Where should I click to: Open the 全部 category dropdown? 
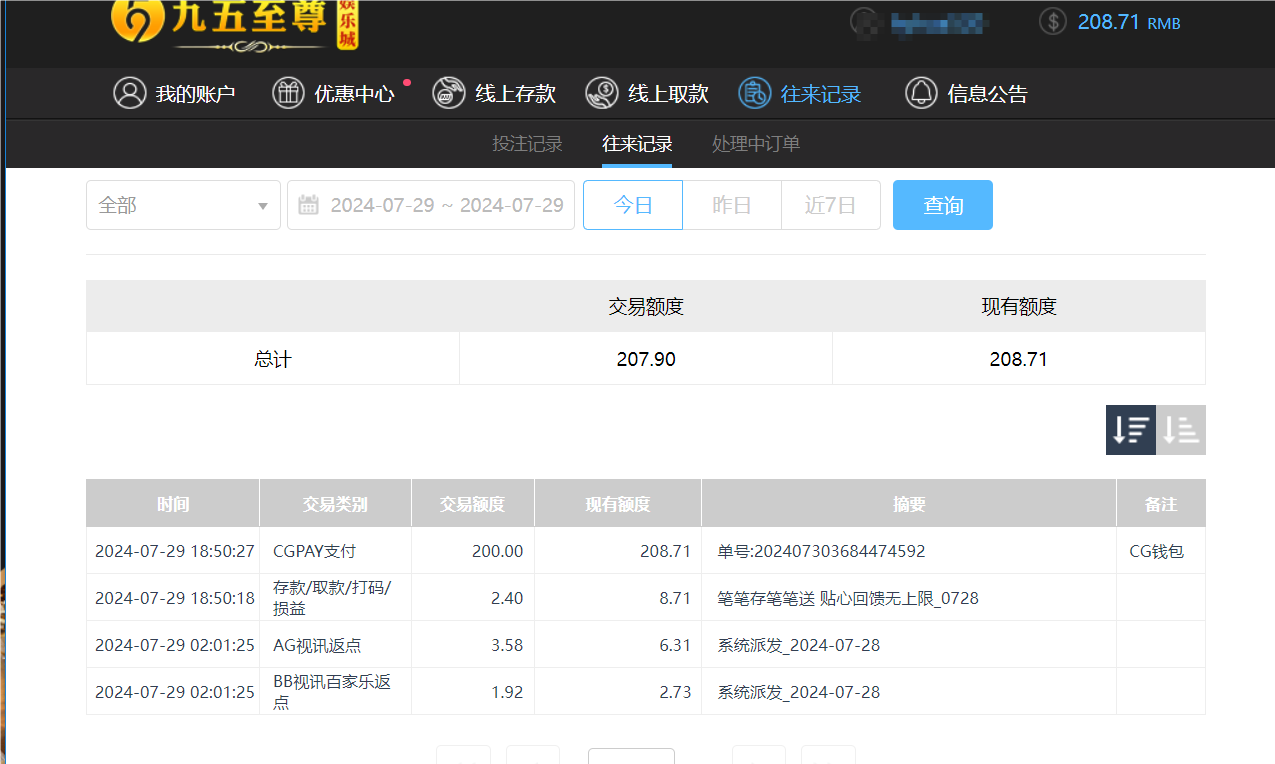[183, 204]
